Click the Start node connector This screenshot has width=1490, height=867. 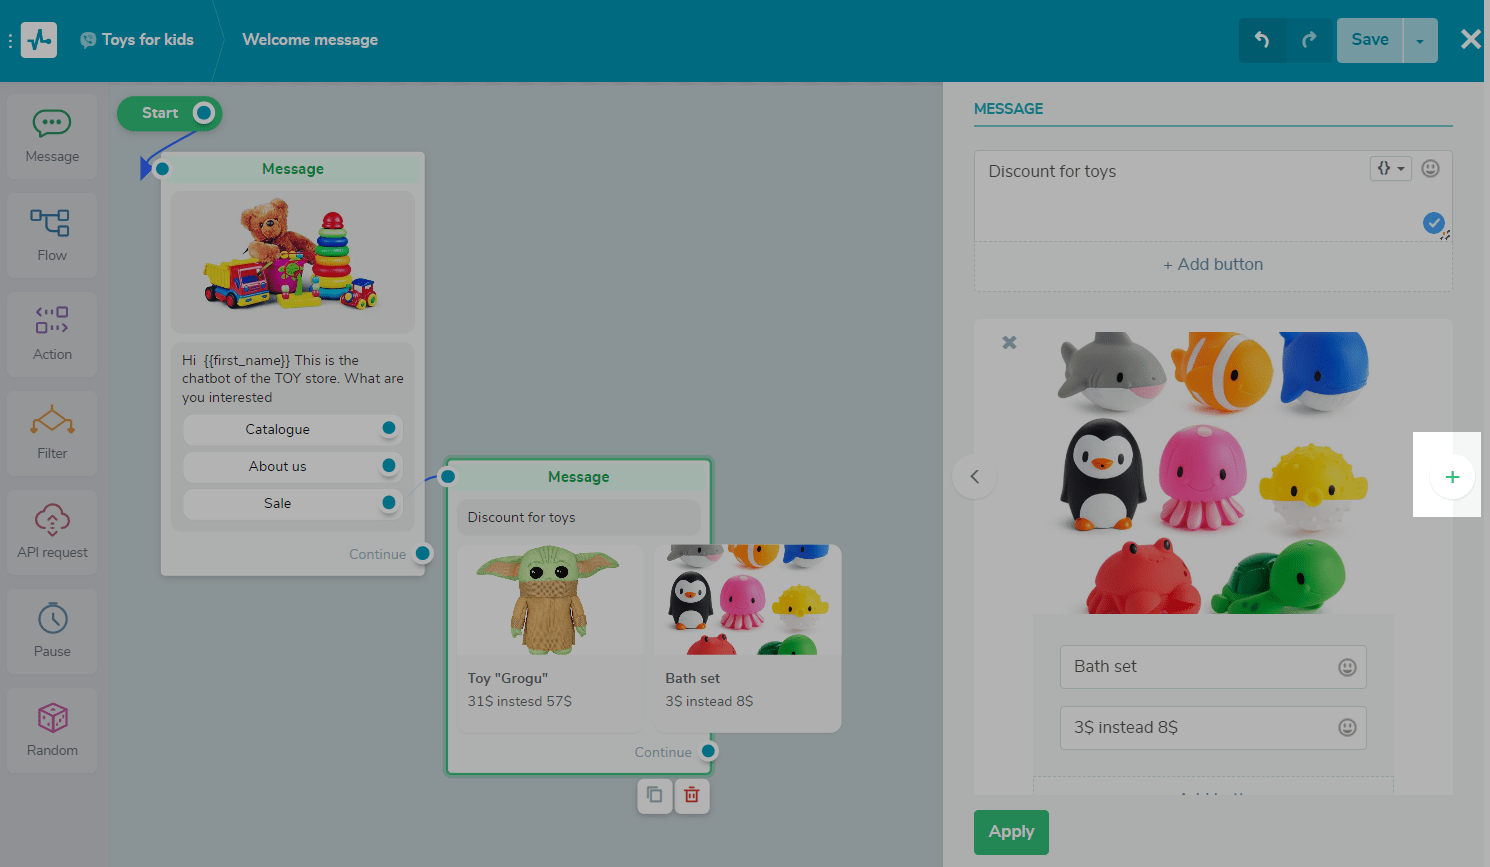[x=204, y=113]
